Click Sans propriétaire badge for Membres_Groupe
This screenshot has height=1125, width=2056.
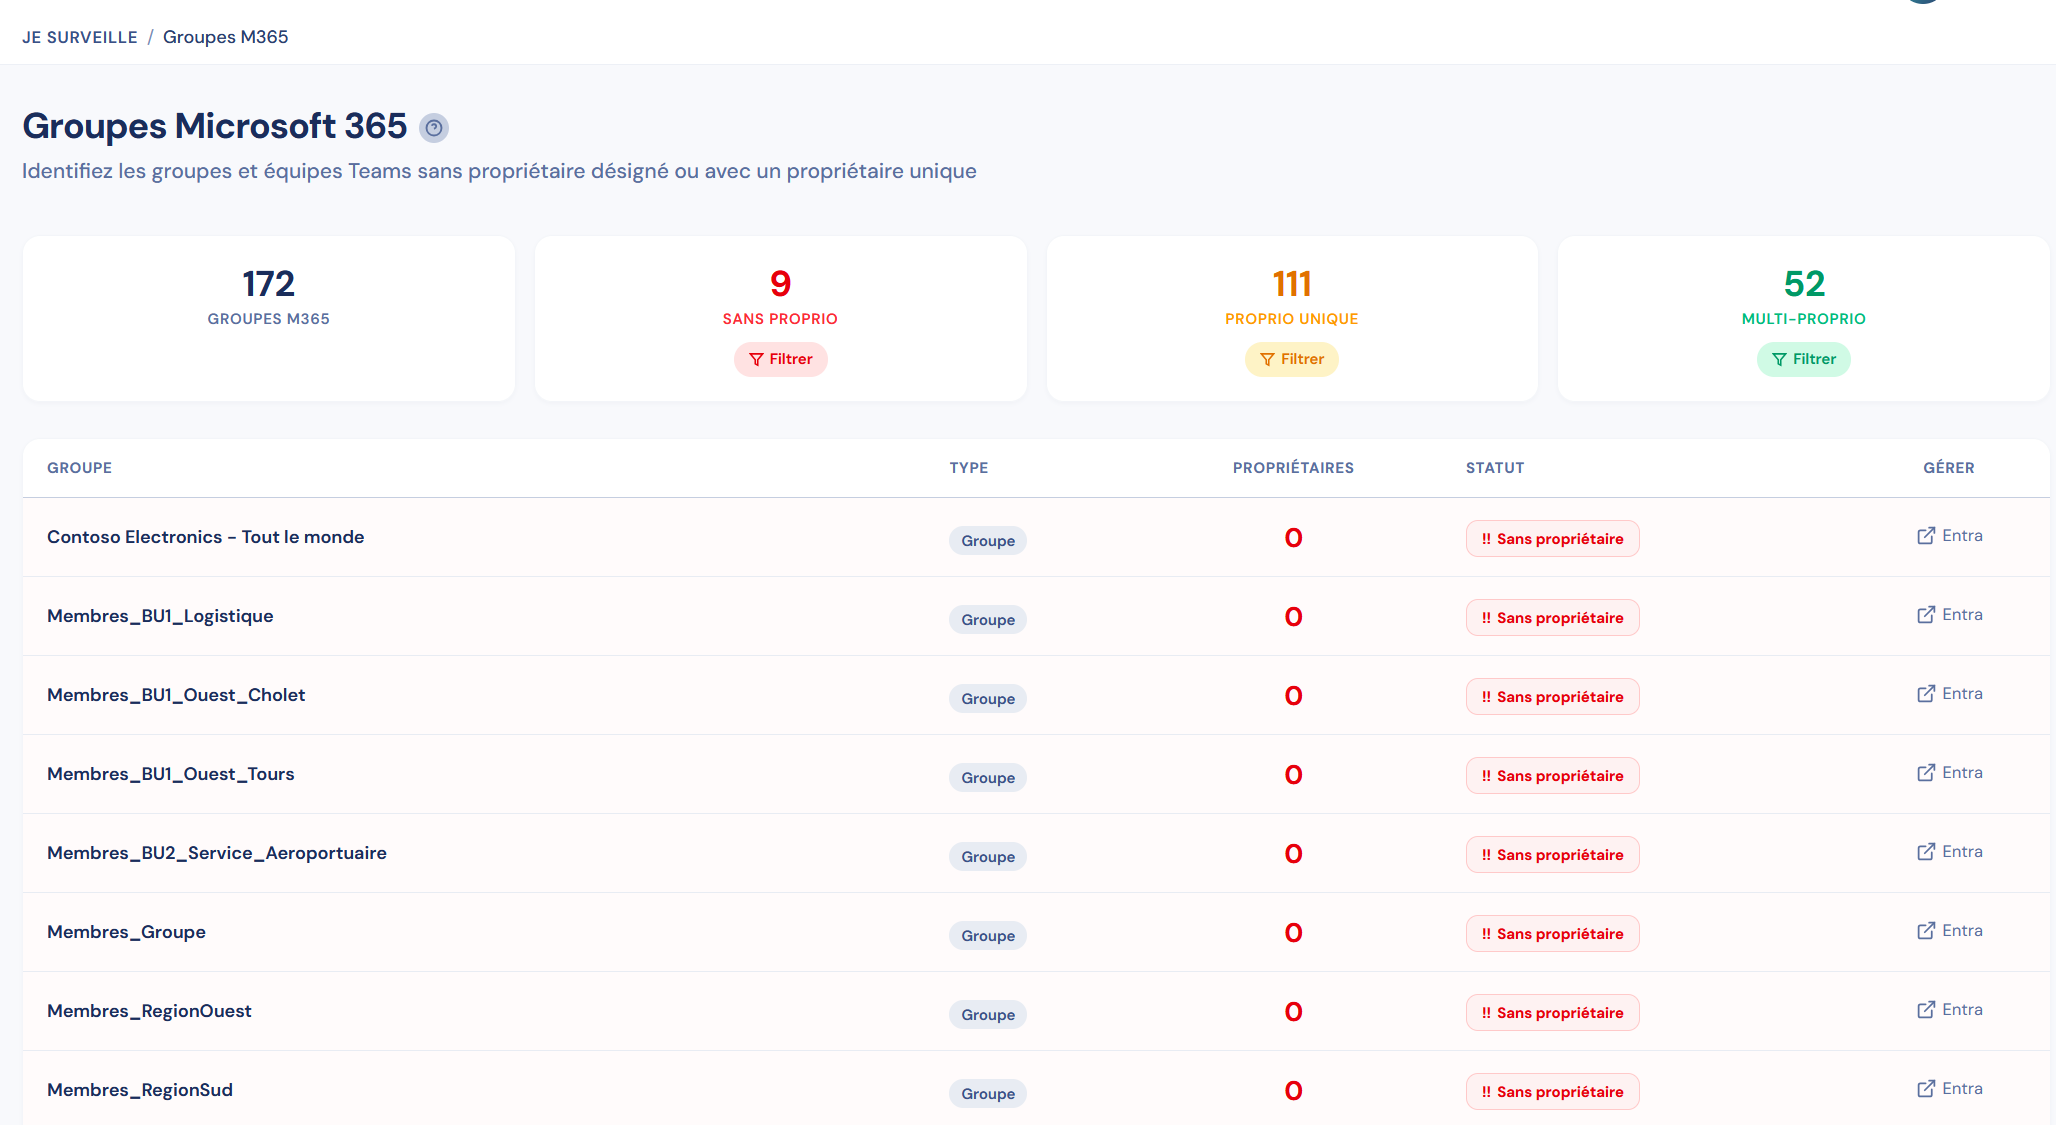click(1553, 934)
